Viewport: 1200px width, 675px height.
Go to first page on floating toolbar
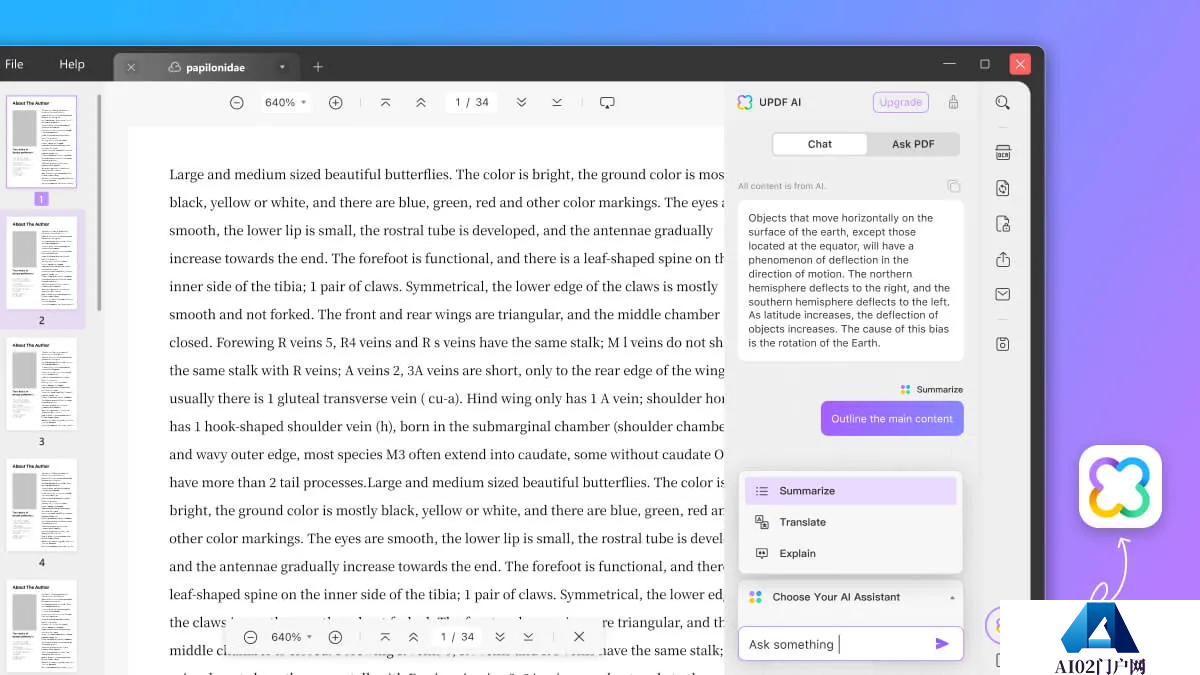[385, 637]
